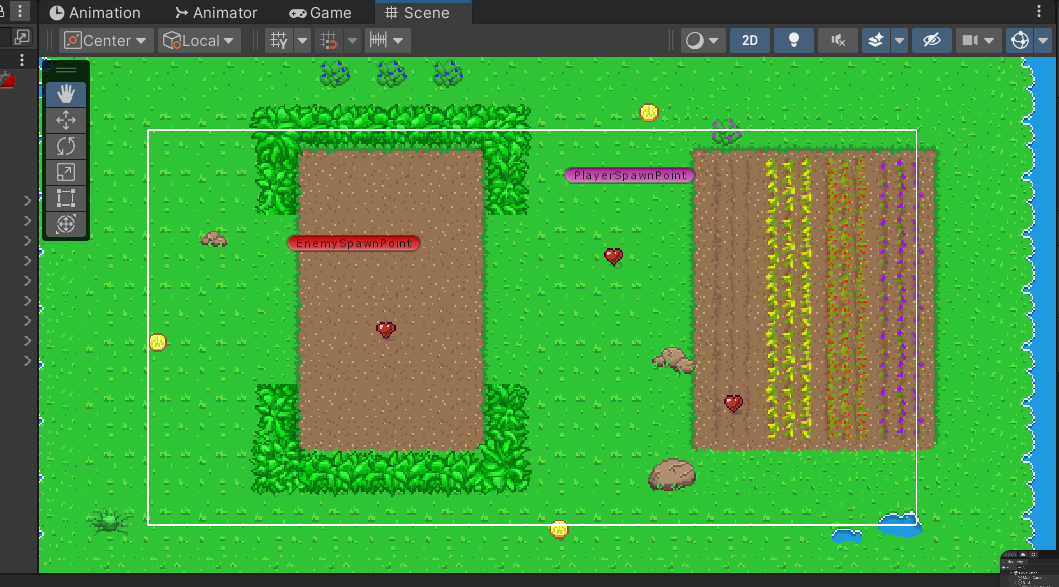Toggle scene lighting with the lightbulb button
The image size is (1059, 587).
pos(794,41)
